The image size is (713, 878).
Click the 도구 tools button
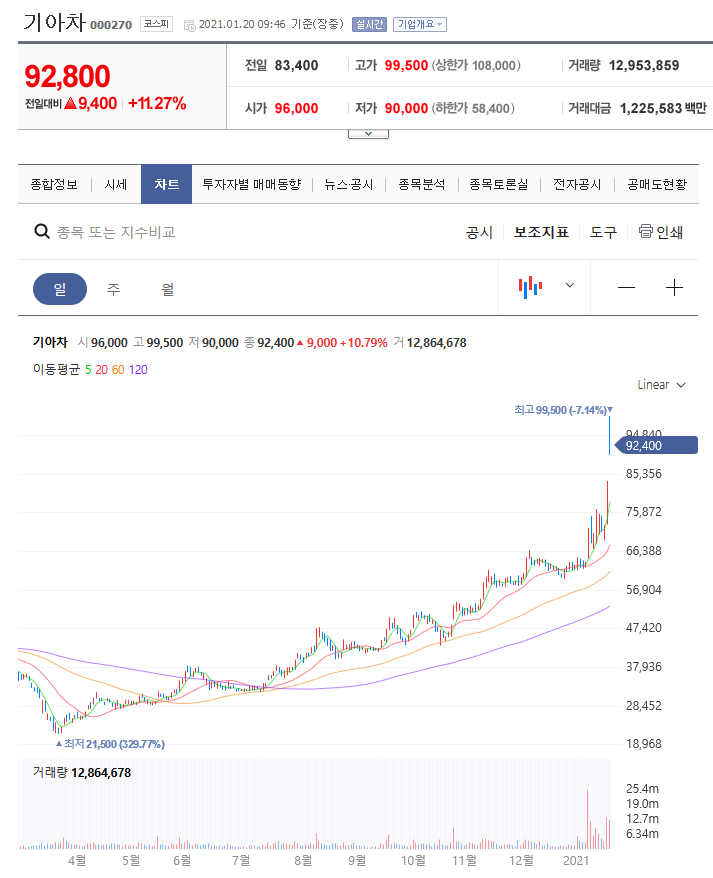click(603, 232)
